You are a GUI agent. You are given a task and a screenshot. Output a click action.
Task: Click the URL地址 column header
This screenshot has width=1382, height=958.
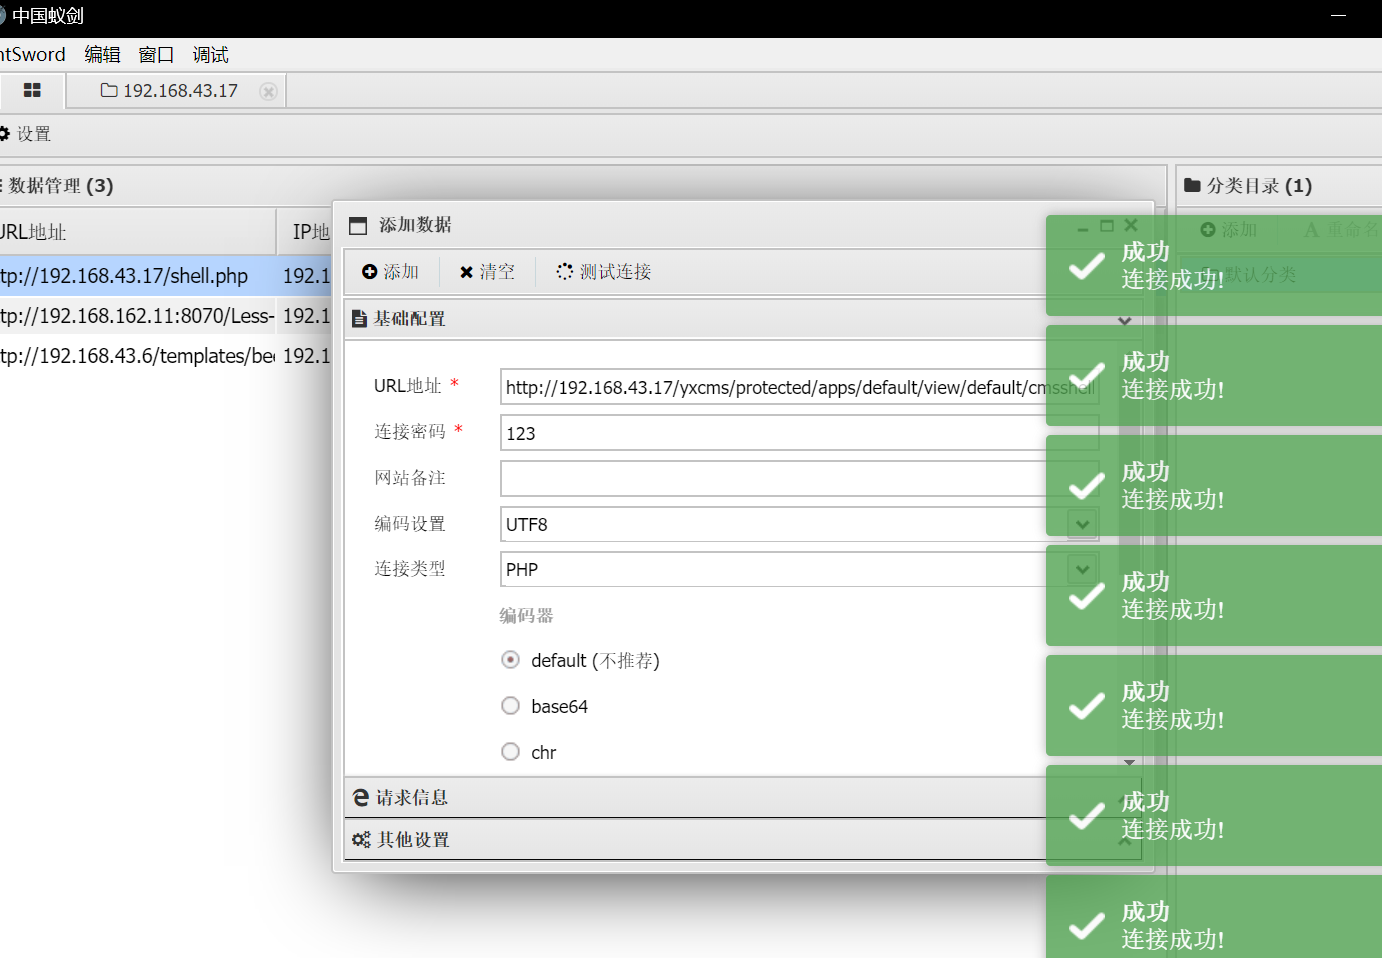137,232
